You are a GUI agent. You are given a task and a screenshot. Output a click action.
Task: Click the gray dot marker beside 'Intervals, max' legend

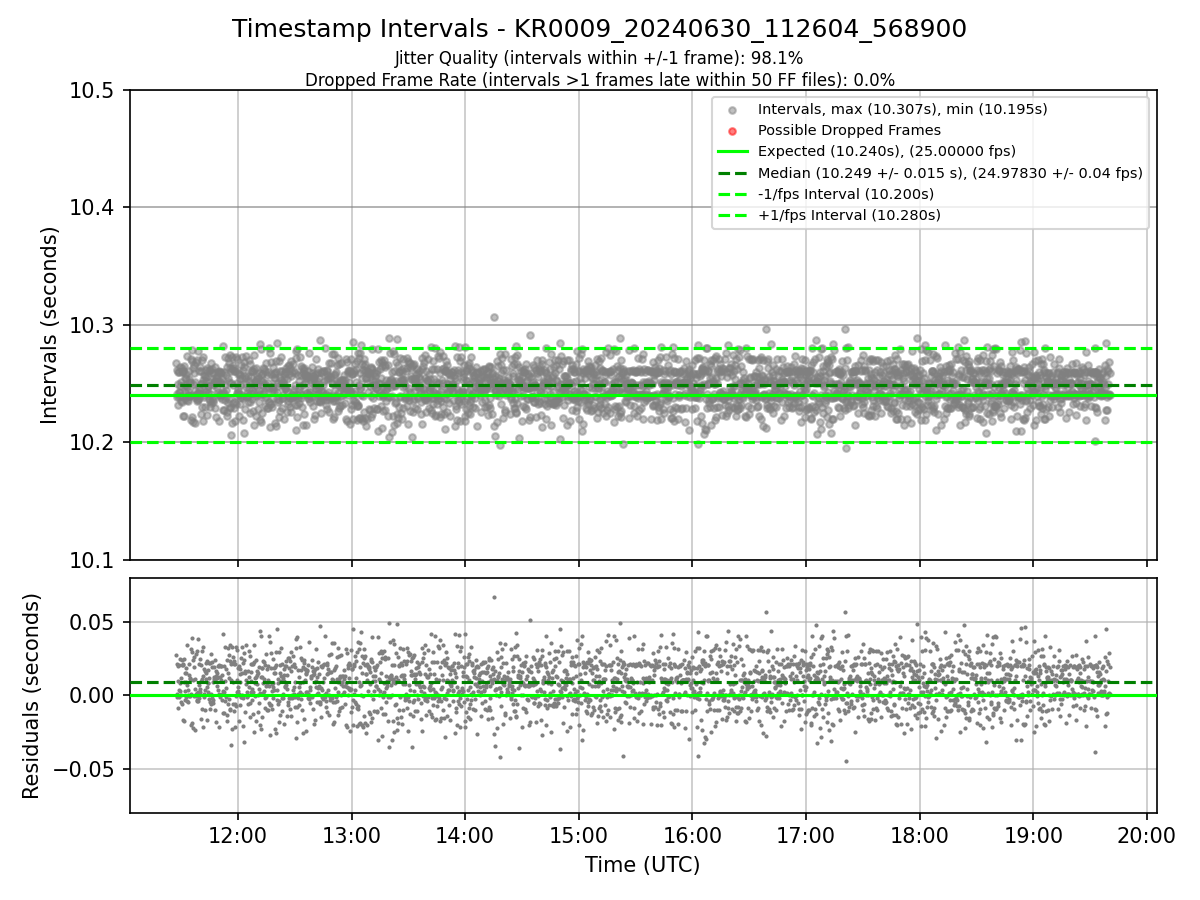click(733, 110)
